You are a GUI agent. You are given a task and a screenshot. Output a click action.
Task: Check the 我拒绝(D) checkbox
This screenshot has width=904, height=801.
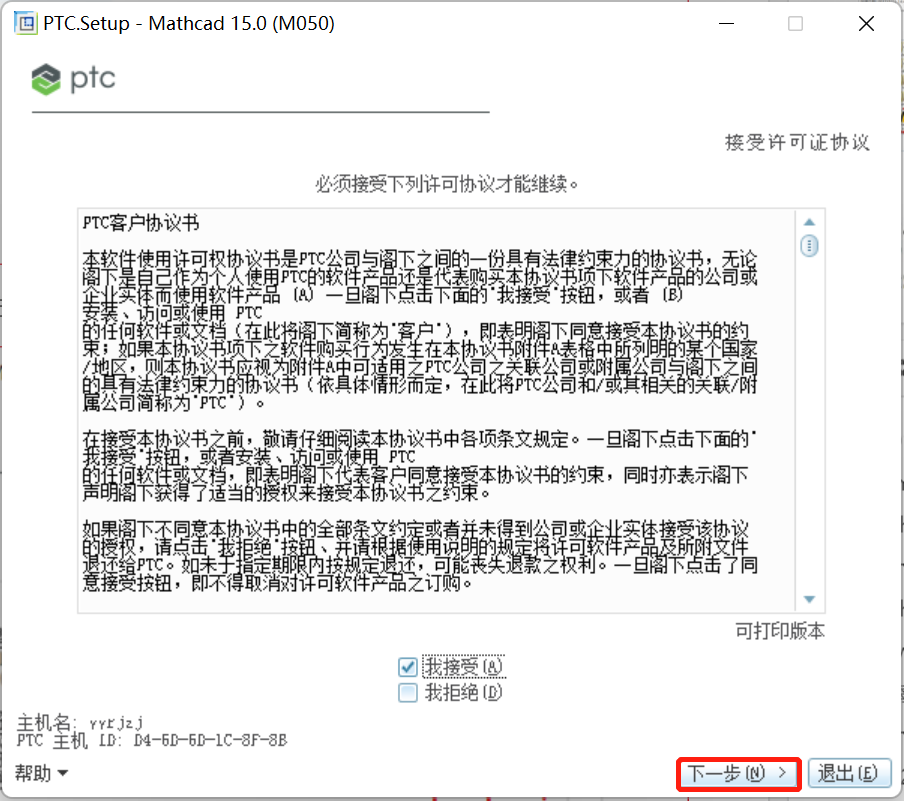408,693
